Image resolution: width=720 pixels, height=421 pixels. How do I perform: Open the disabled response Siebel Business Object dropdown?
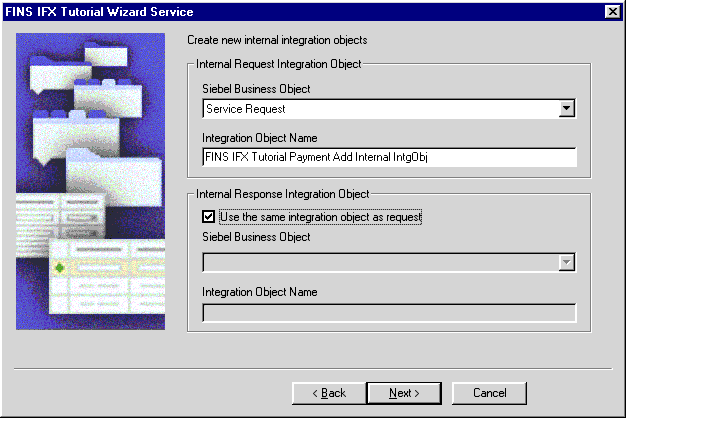[567, 263]
